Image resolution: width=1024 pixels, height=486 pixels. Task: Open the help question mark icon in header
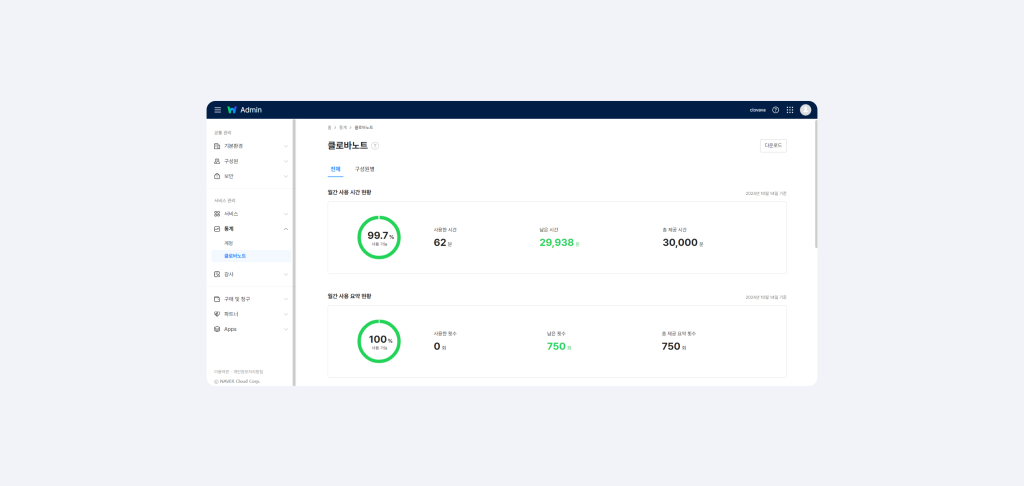[775, 110]
